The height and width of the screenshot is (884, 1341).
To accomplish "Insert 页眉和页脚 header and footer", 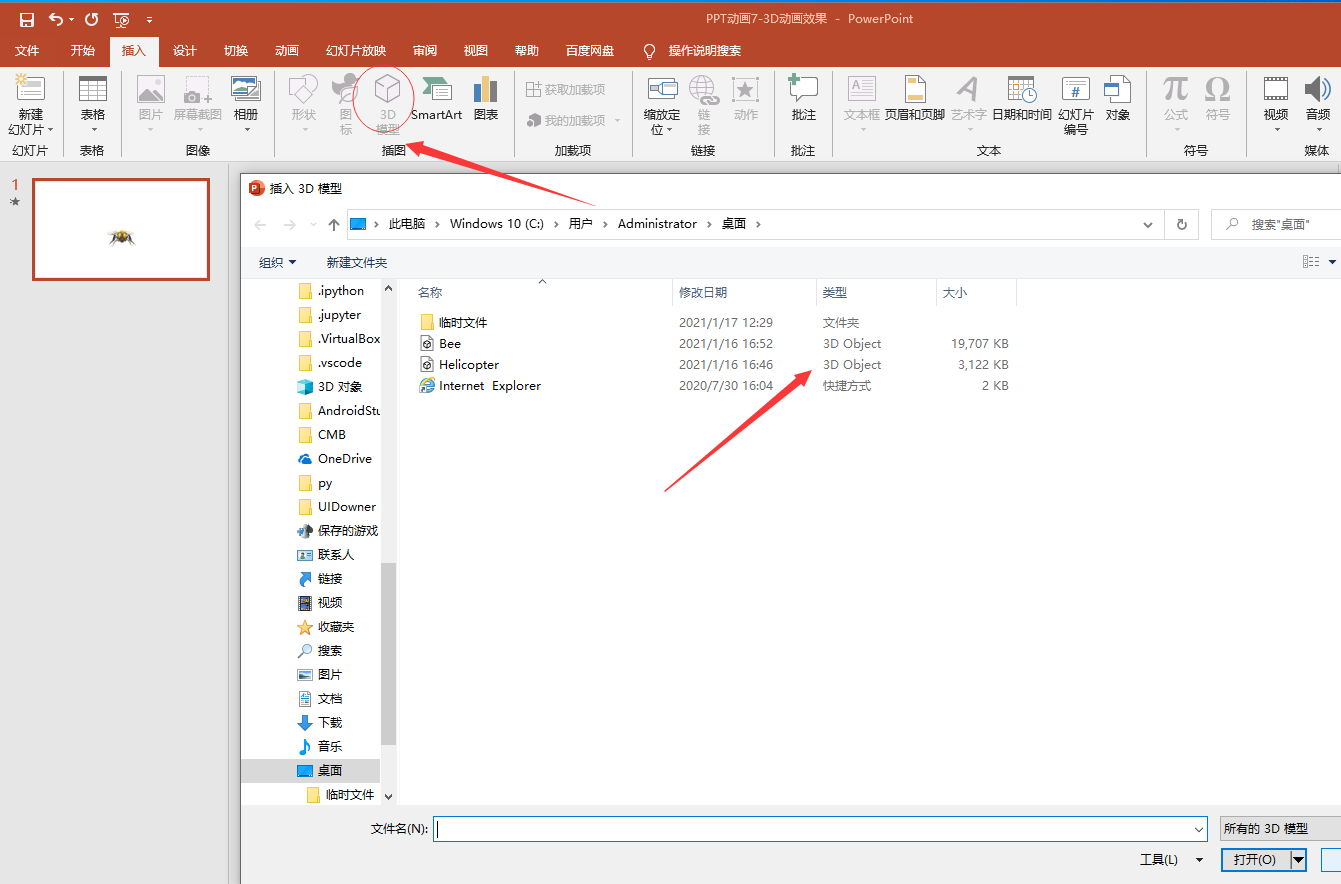I will point(915,98).
